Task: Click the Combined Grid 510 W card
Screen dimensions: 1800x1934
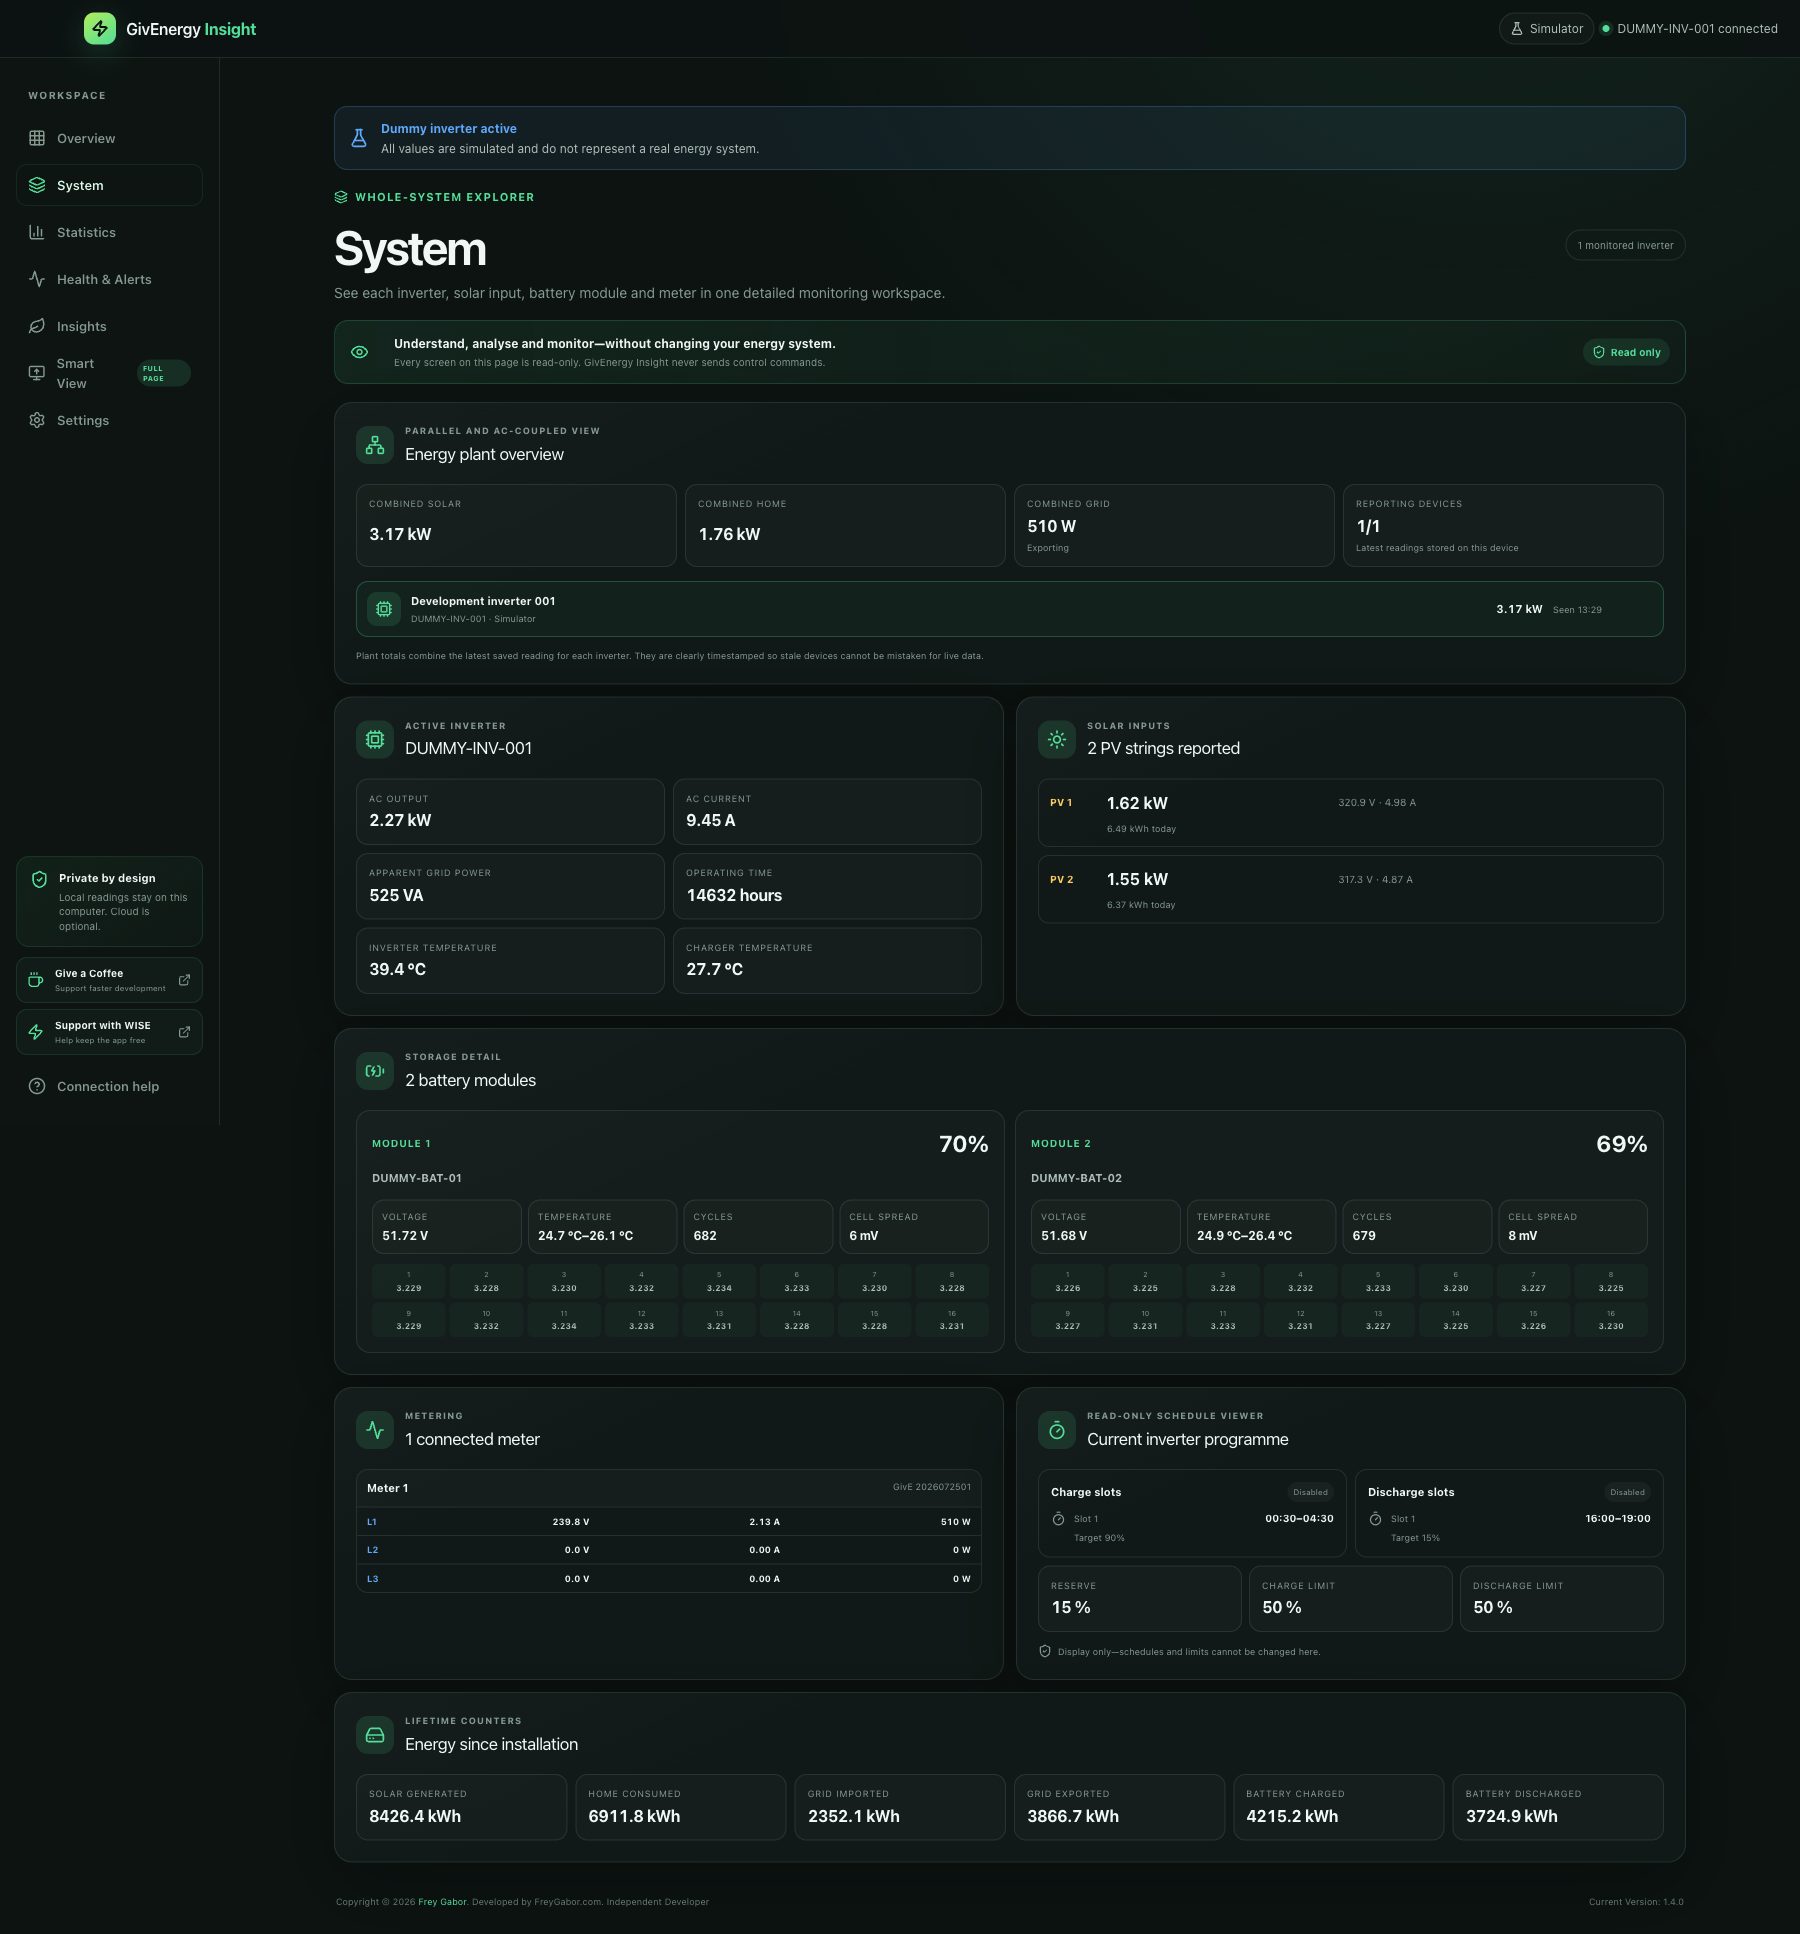Action: click(1174, 526)
